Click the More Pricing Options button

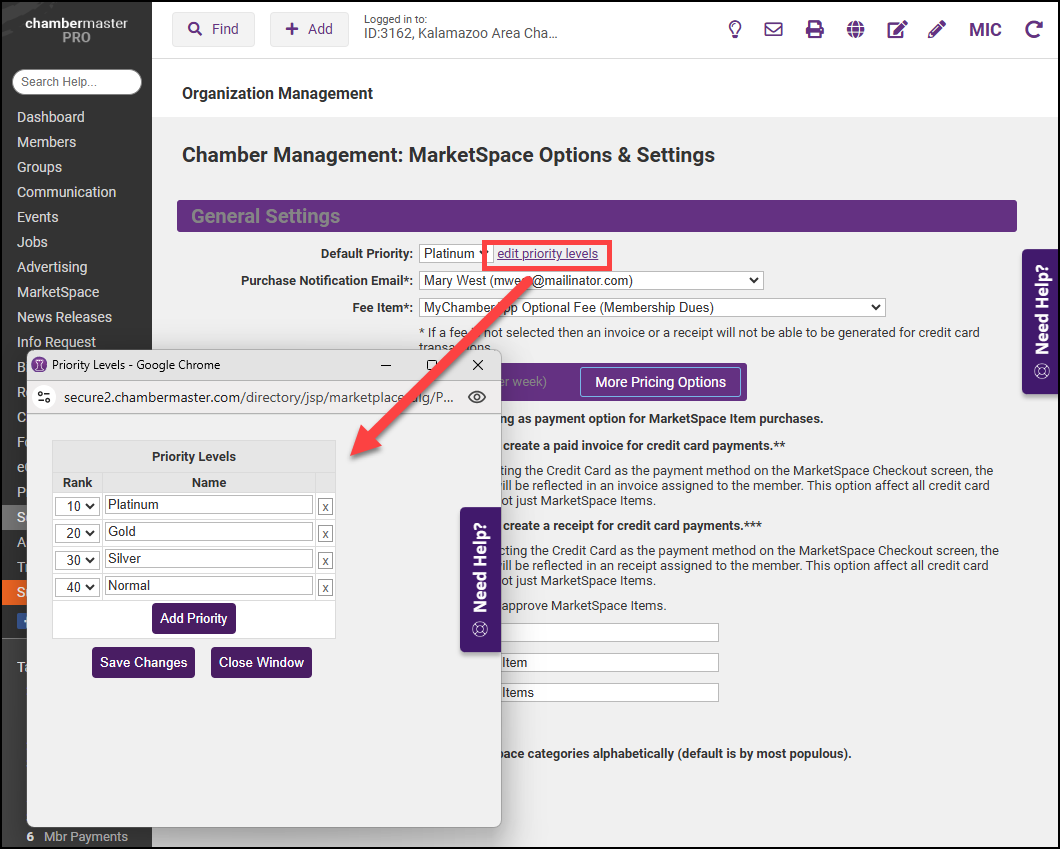[660, 382]
